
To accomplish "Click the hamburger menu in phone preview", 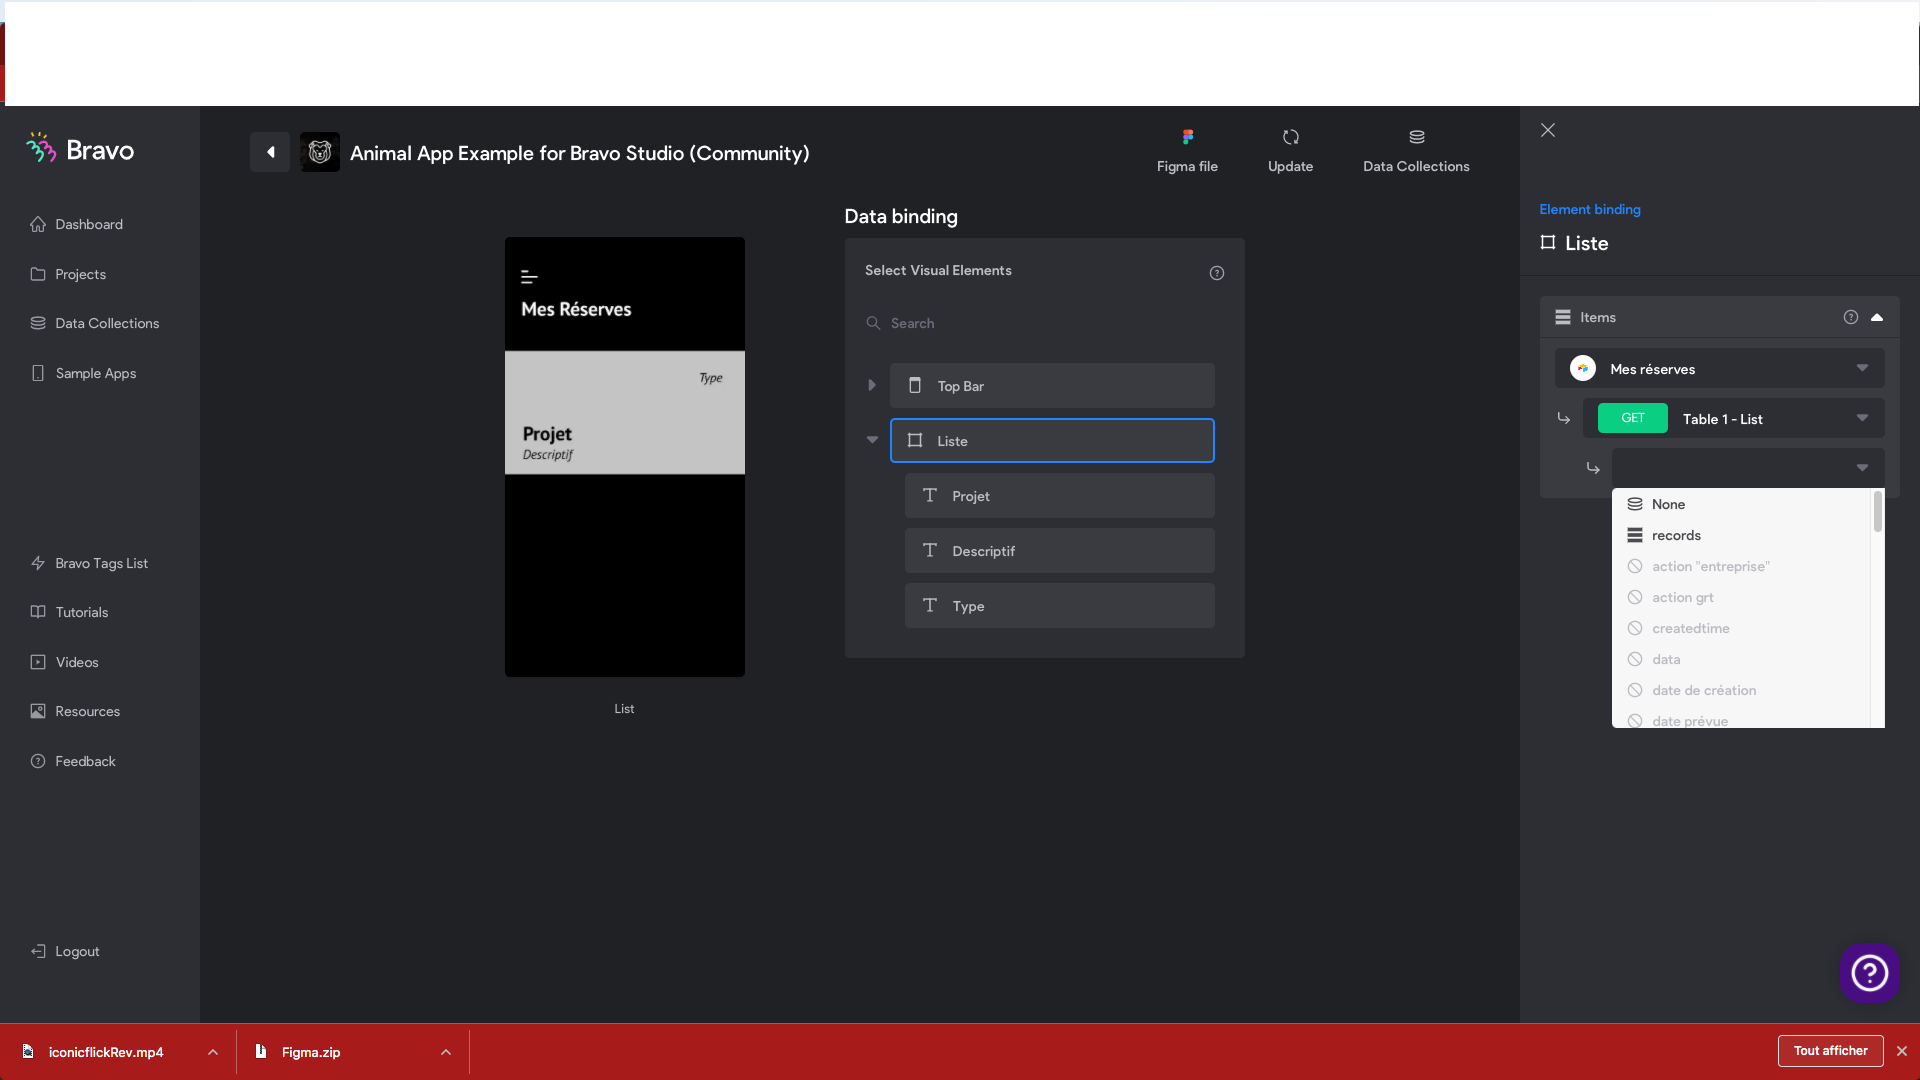I will 529,277.
